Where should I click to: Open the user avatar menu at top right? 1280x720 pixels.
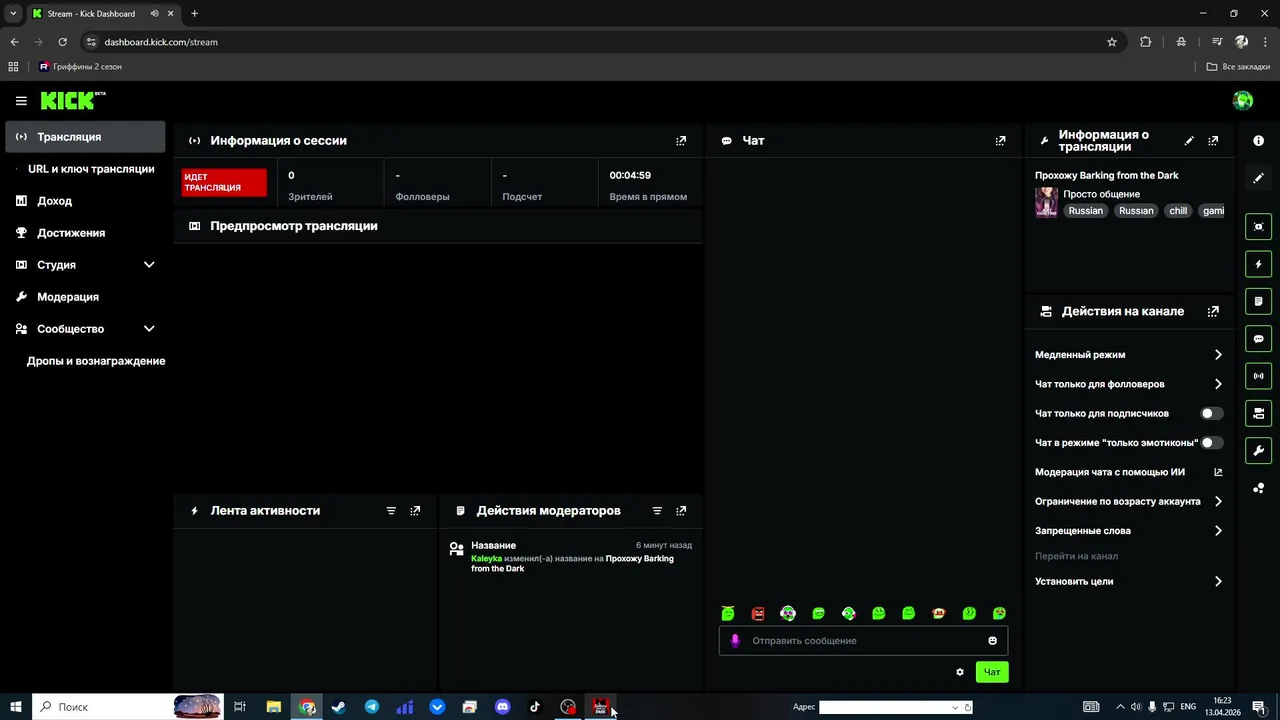1243,100
